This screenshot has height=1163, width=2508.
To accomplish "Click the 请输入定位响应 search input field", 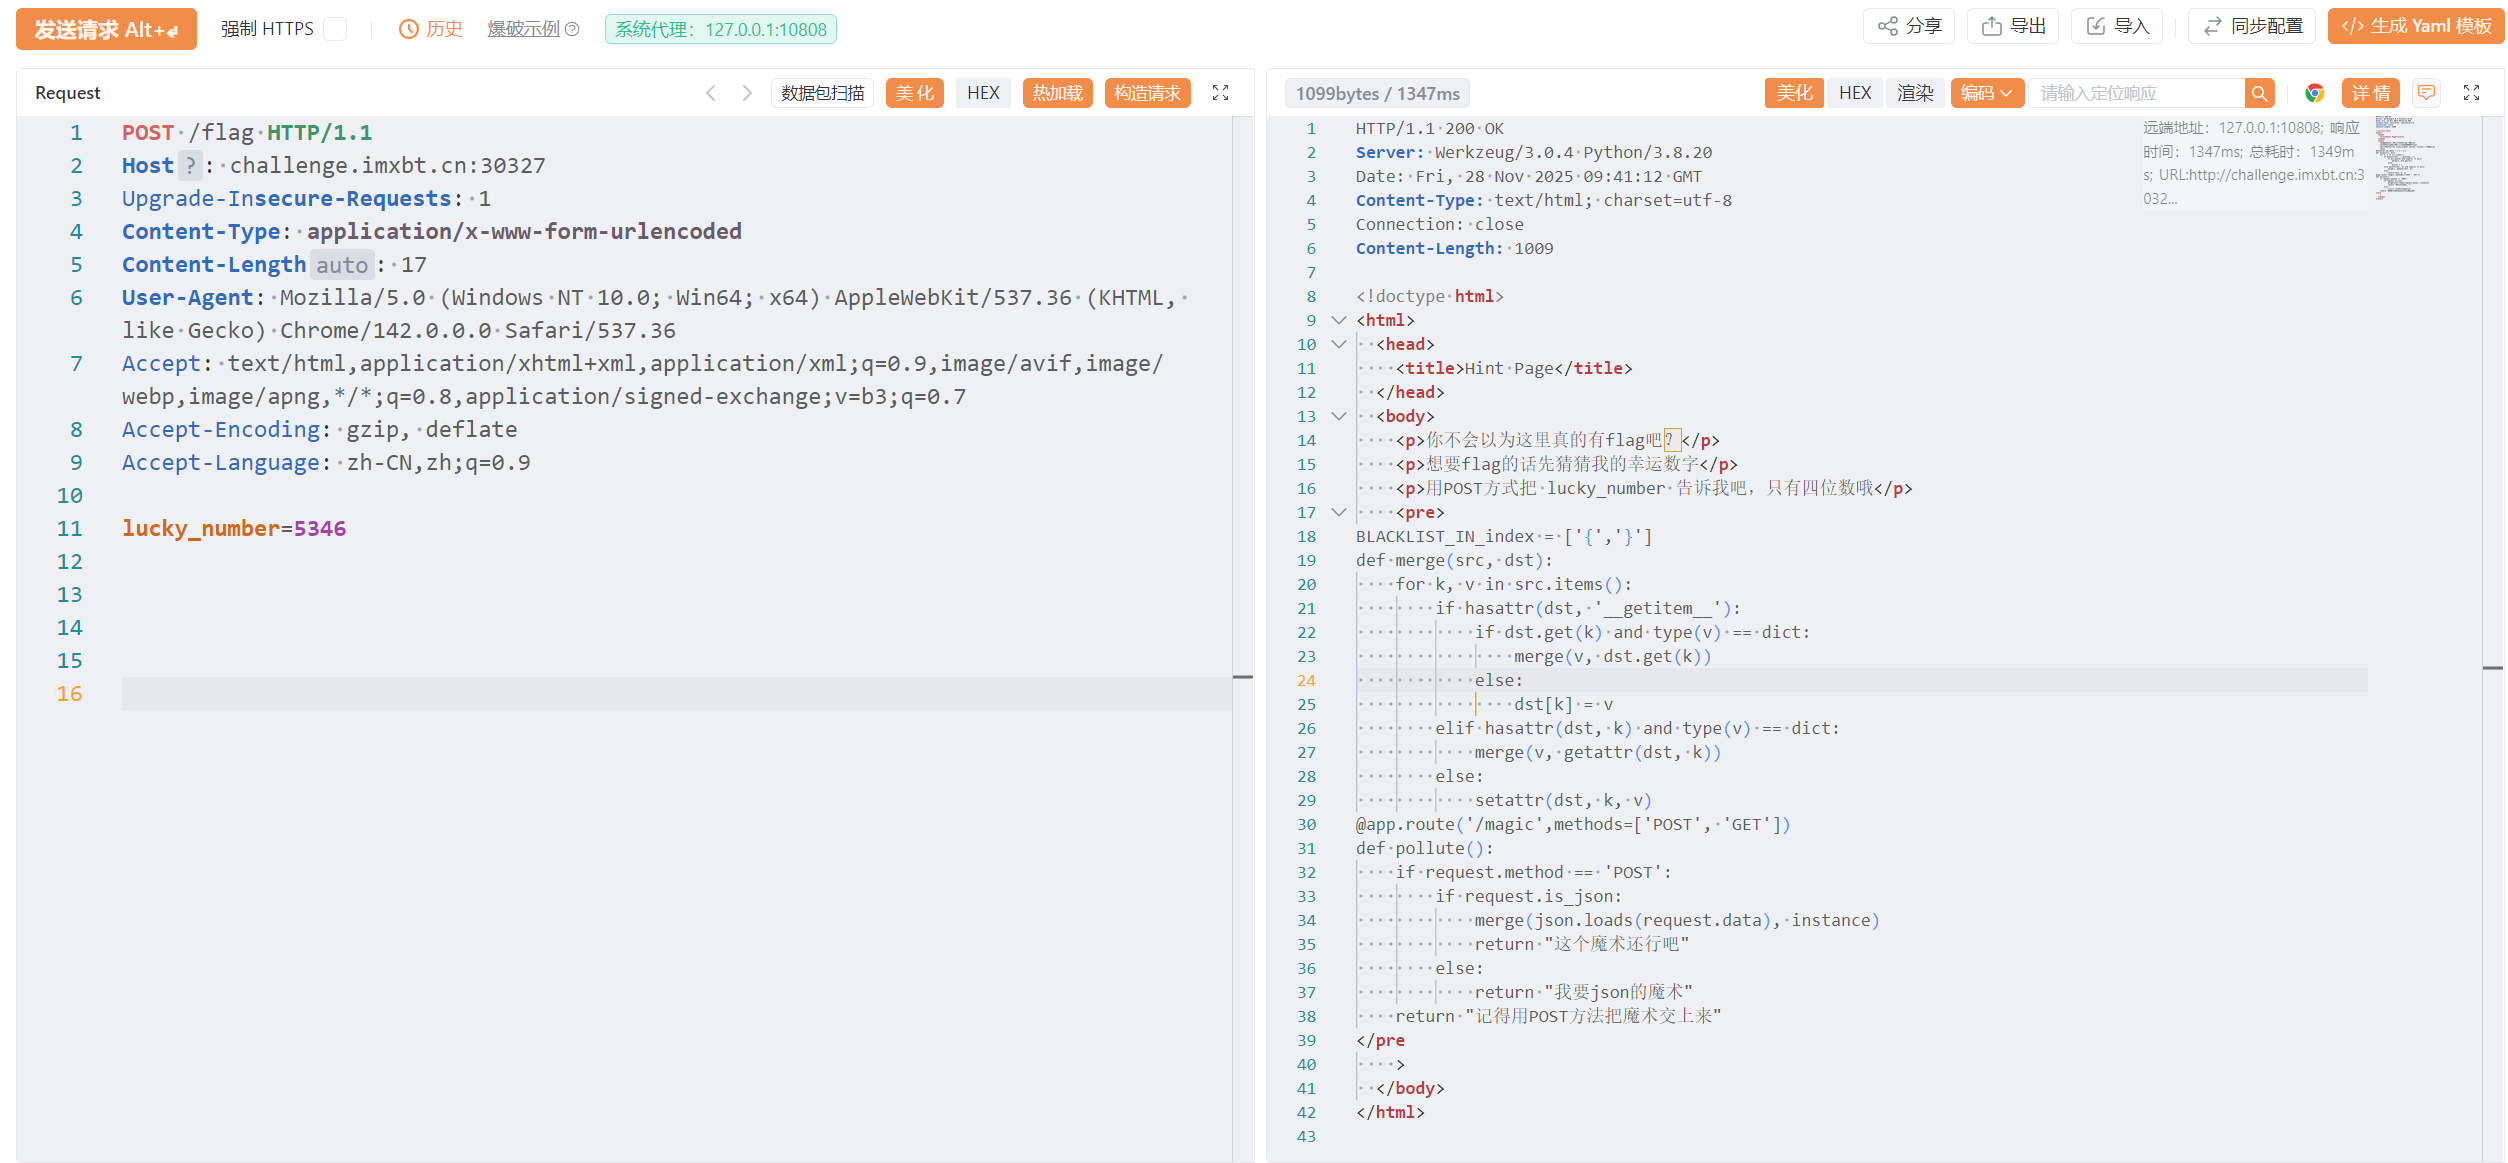I will pyautogui.click(x=2135, y=93).
